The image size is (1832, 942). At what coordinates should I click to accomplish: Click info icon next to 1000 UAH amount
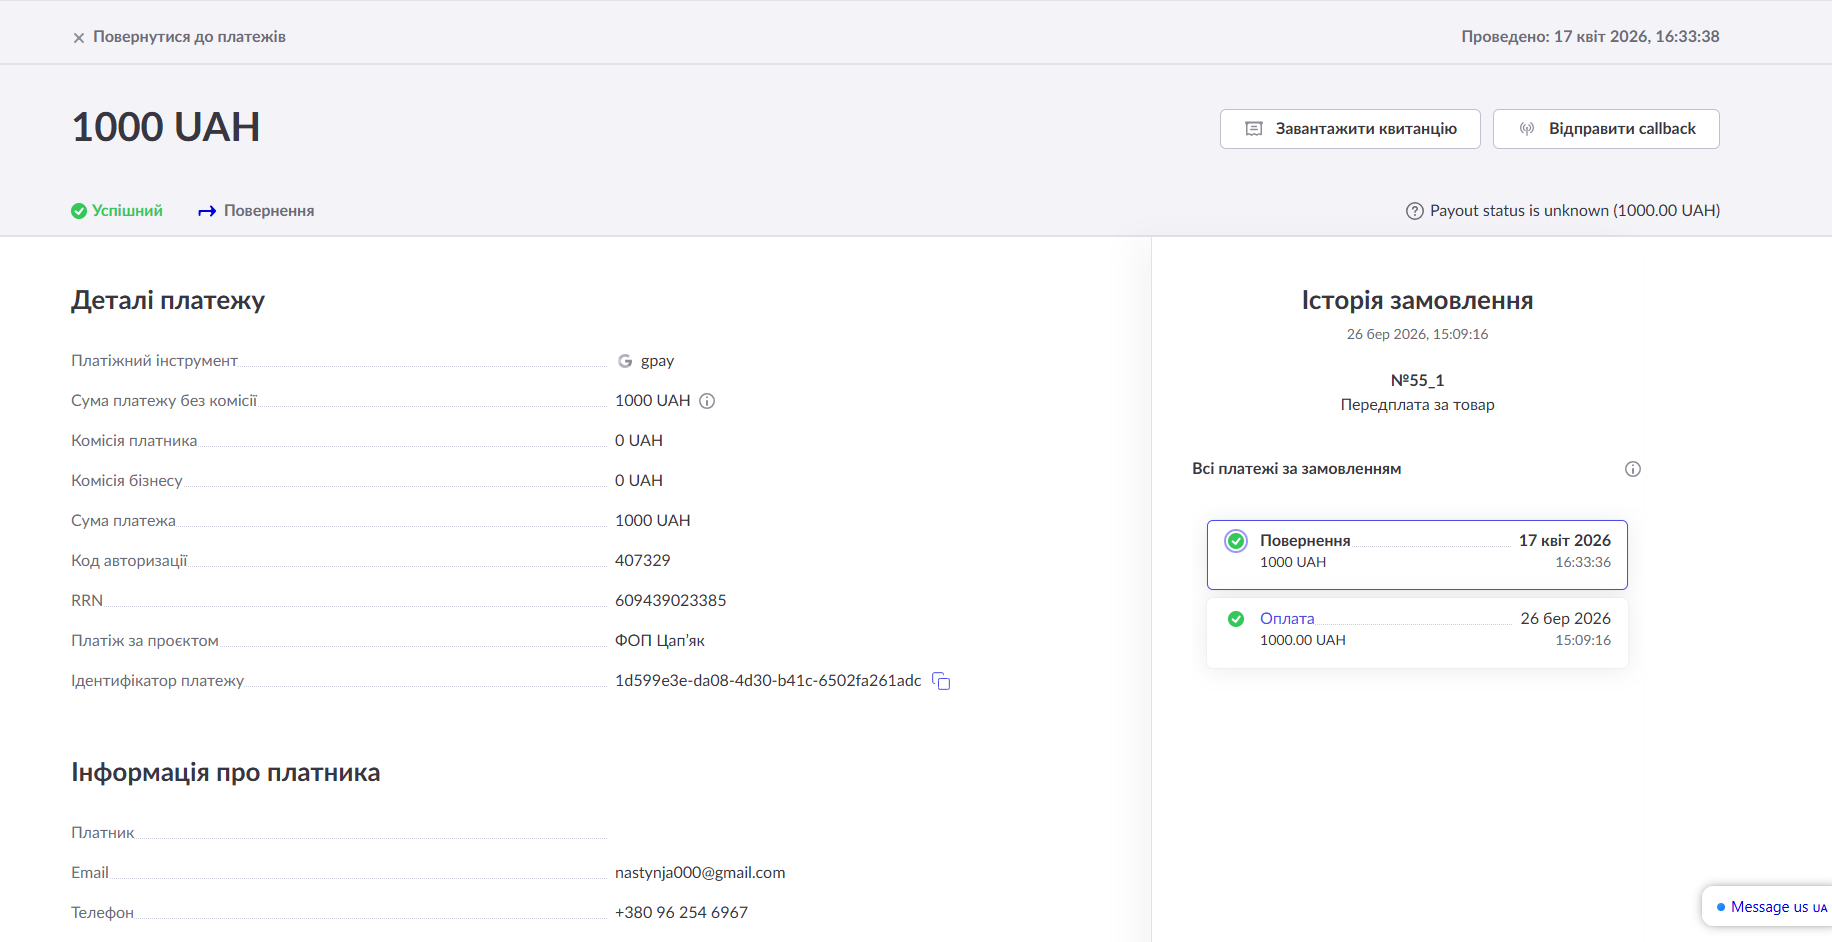point(707,401)
